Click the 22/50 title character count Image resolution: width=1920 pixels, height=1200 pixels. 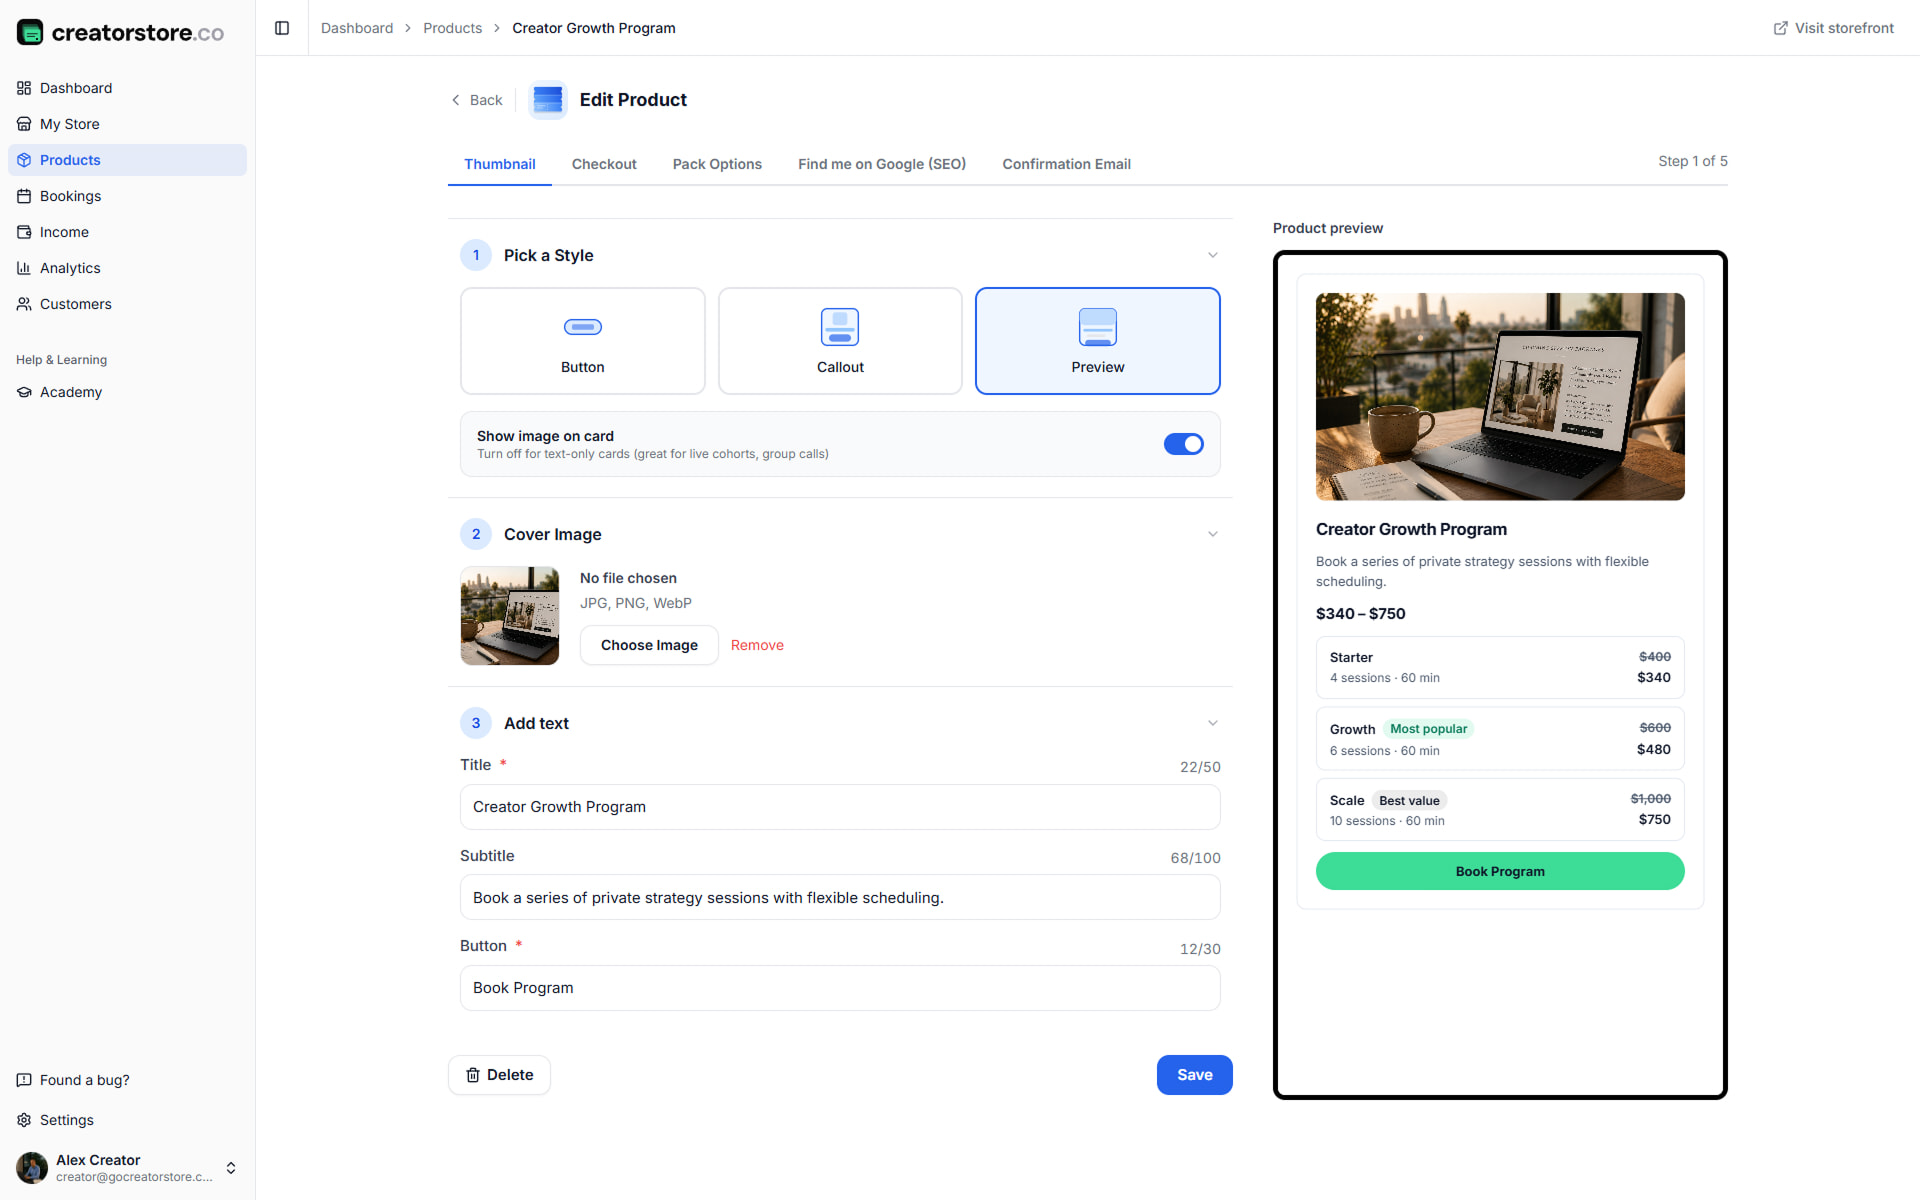pyautogui.click(x=1200, y=767)
